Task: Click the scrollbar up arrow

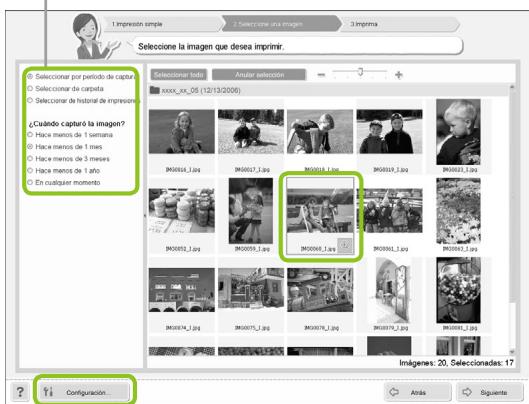Action: 512,87
